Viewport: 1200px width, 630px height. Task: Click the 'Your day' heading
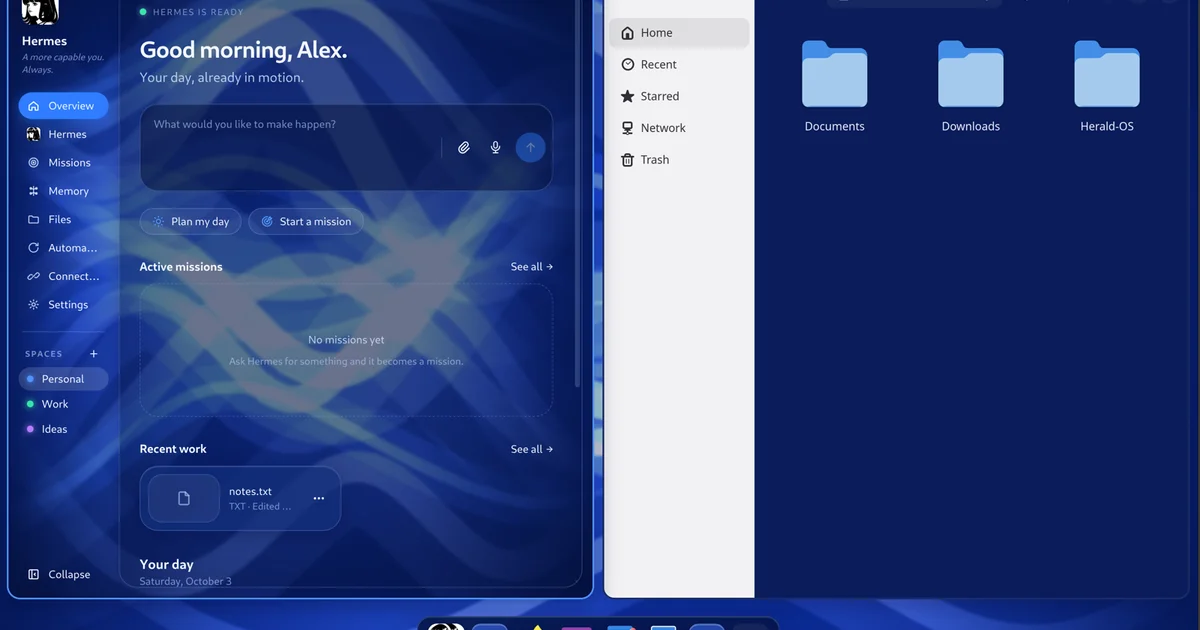tap(167, 565)
